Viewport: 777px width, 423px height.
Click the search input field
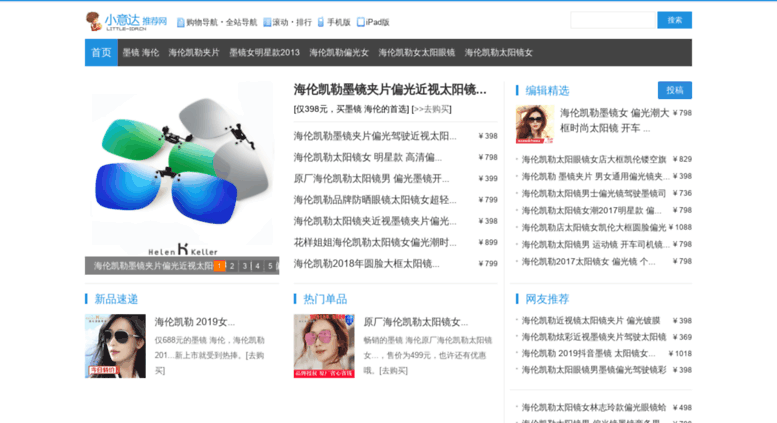pos(613,20)
